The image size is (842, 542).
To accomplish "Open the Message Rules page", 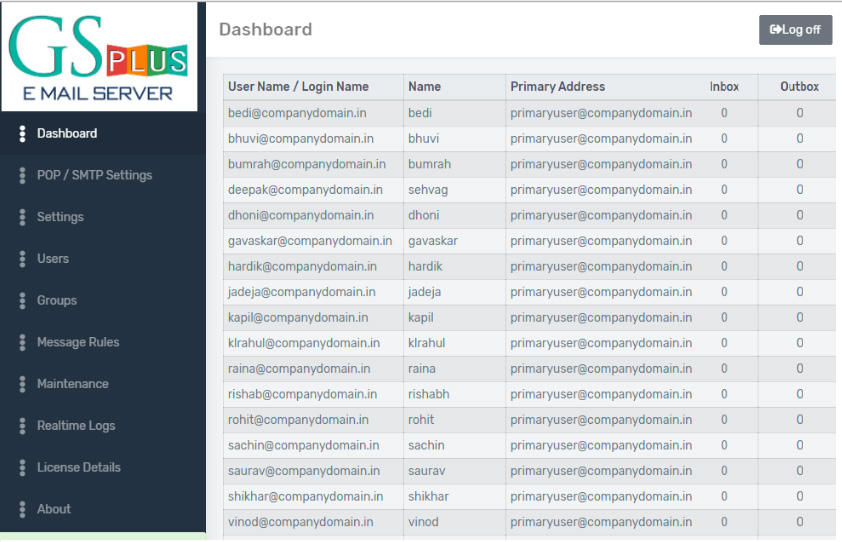I will [77, 342].
